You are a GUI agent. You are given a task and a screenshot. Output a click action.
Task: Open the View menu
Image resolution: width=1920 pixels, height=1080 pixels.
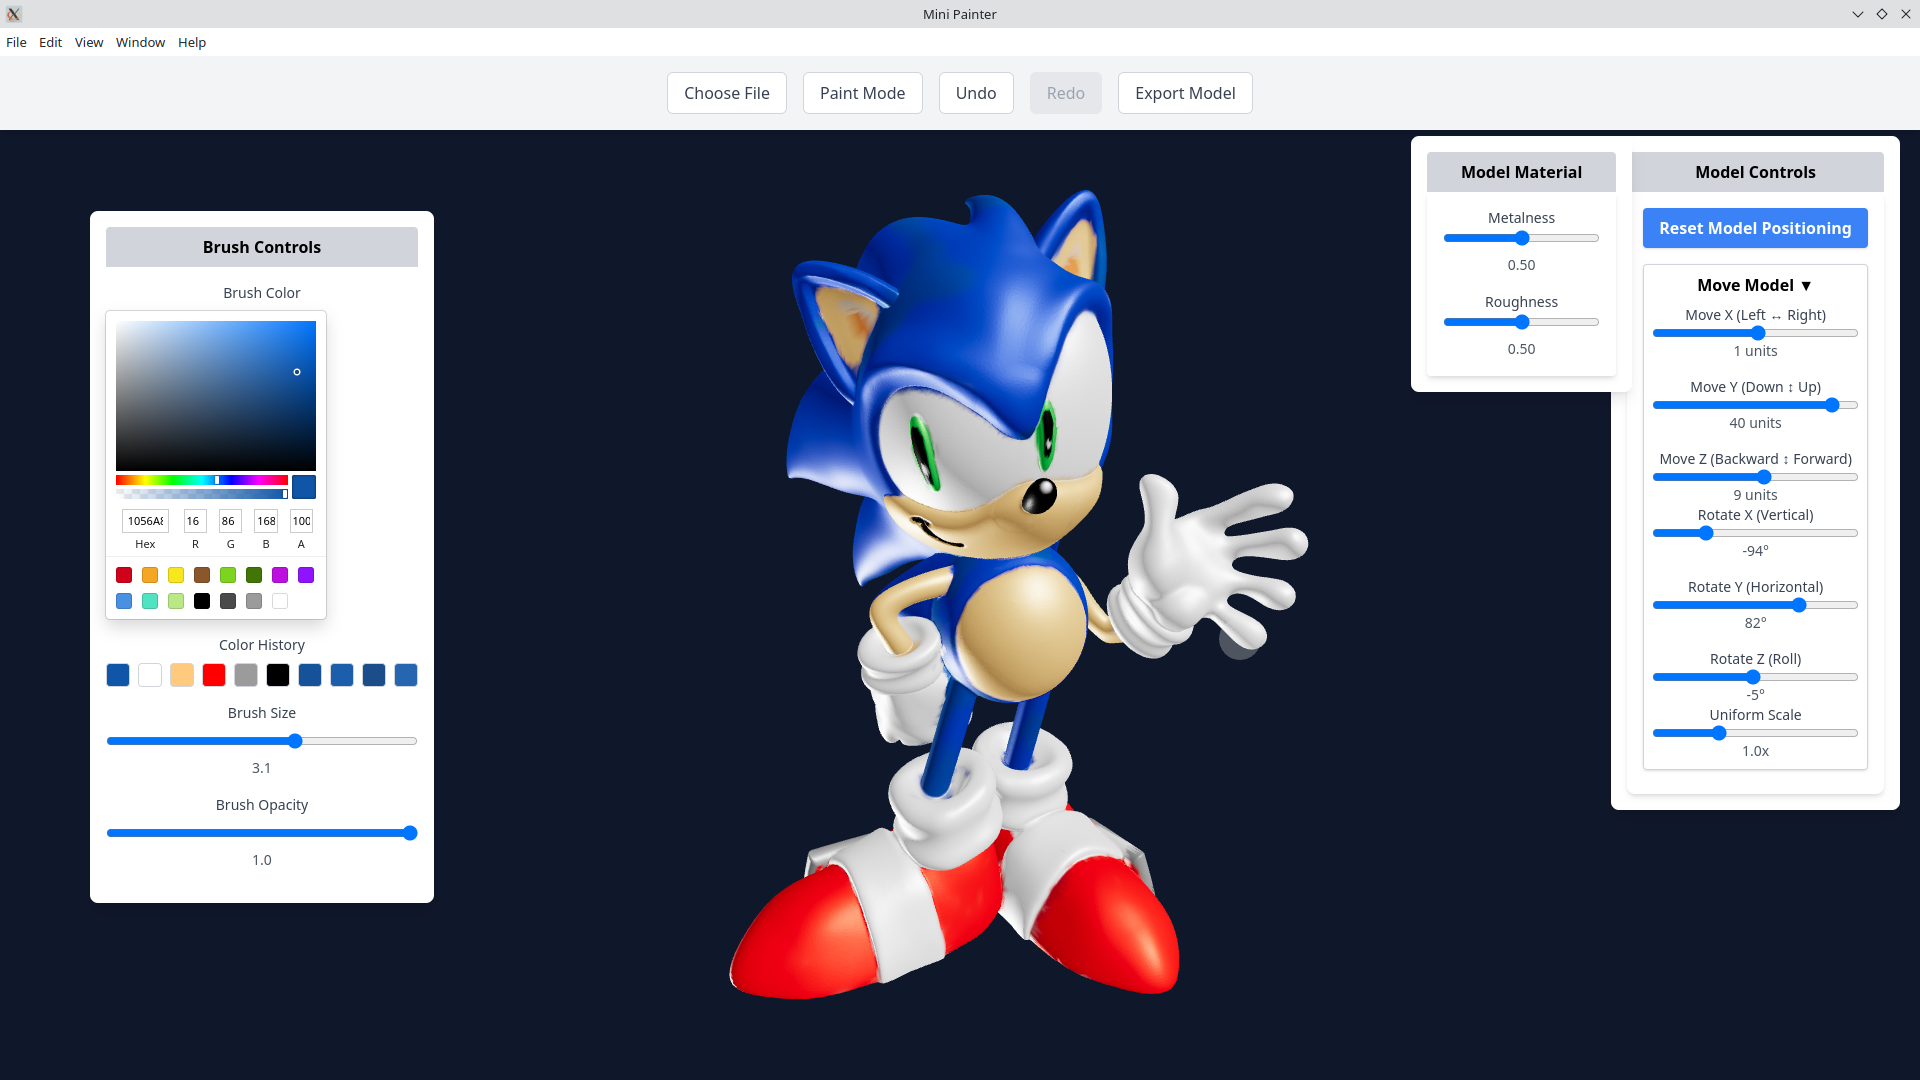click(89, 42)
